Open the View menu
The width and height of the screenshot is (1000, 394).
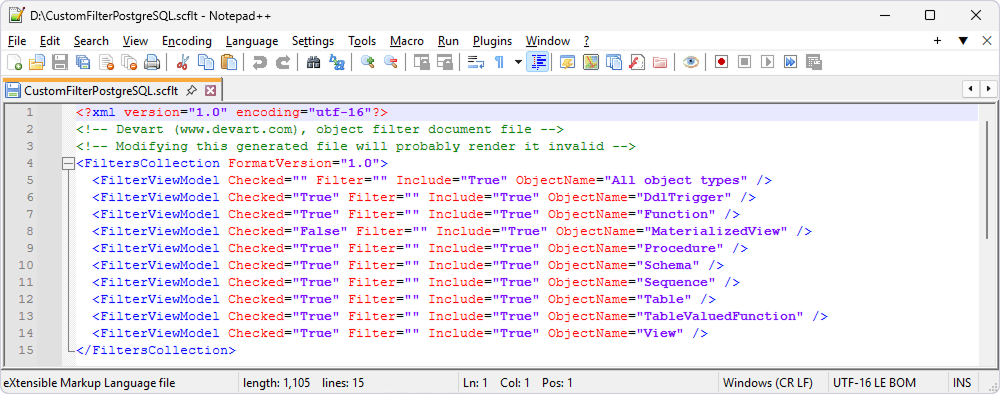135,41
